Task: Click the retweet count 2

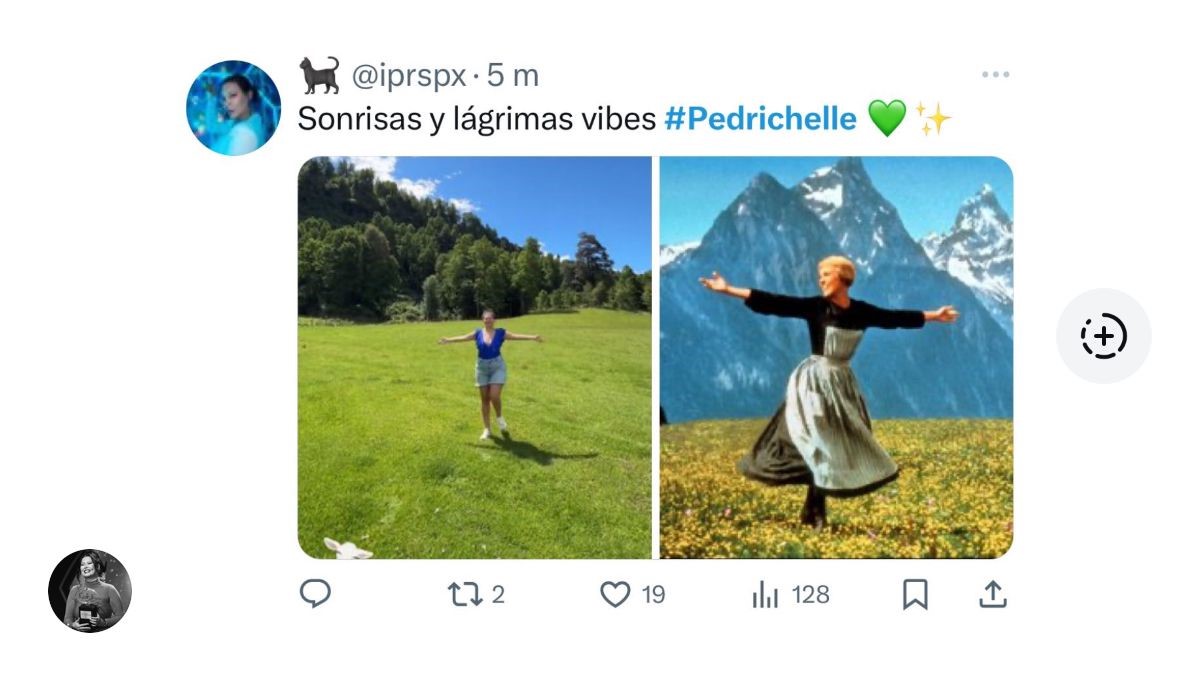Action: [x=498, y=595]
